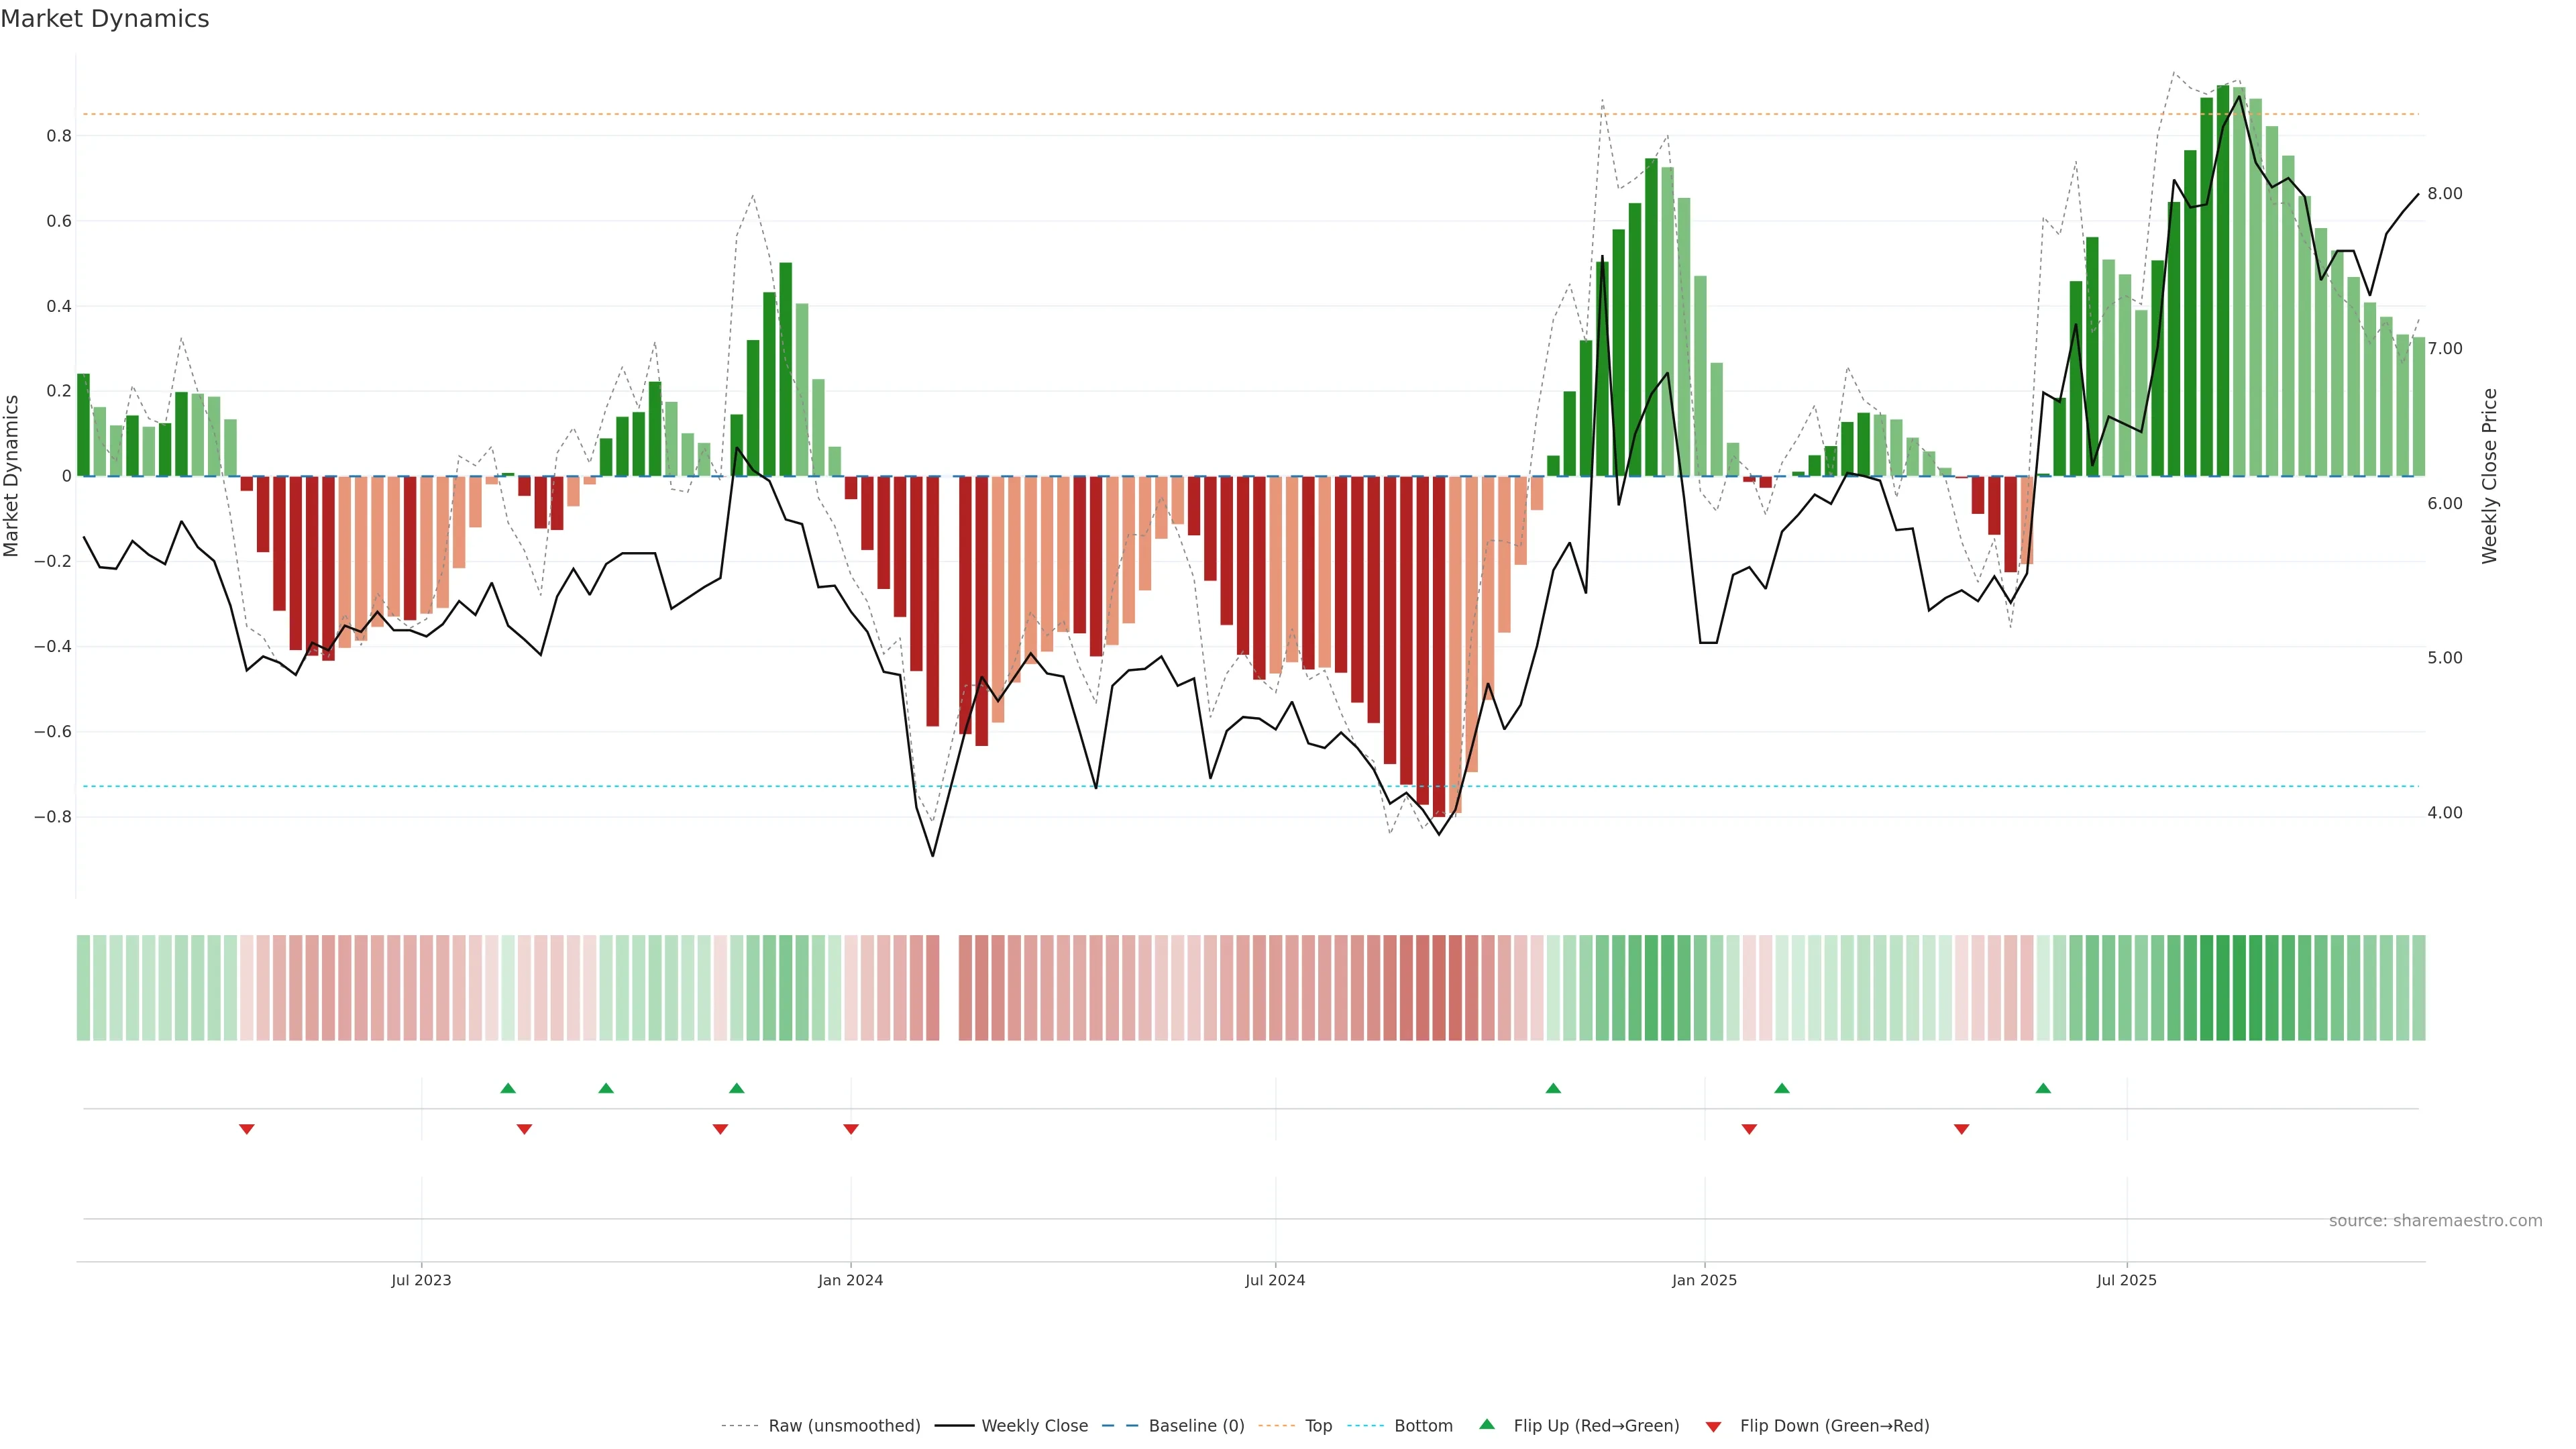2576x1449 pixels.
Task: Click the last red flip-down triangle marker
Action: point(1961,1129)
